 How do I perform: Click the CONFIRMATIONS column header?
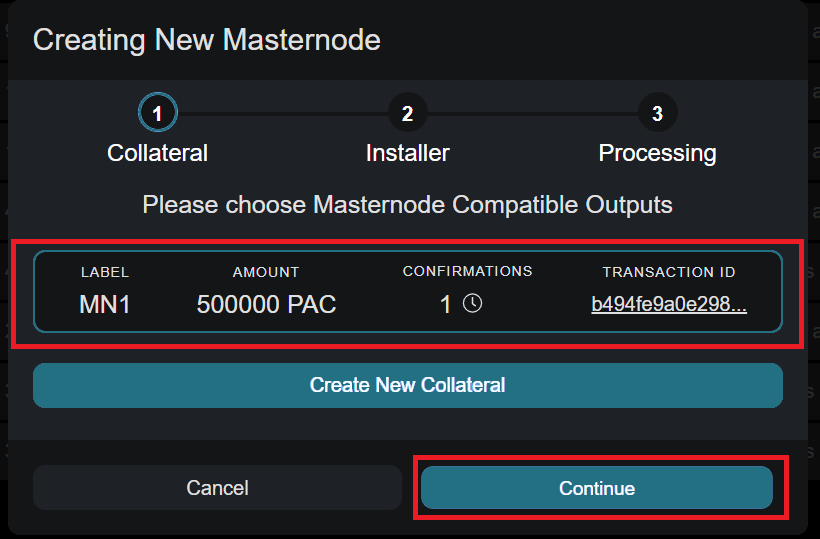click(467, 271)
